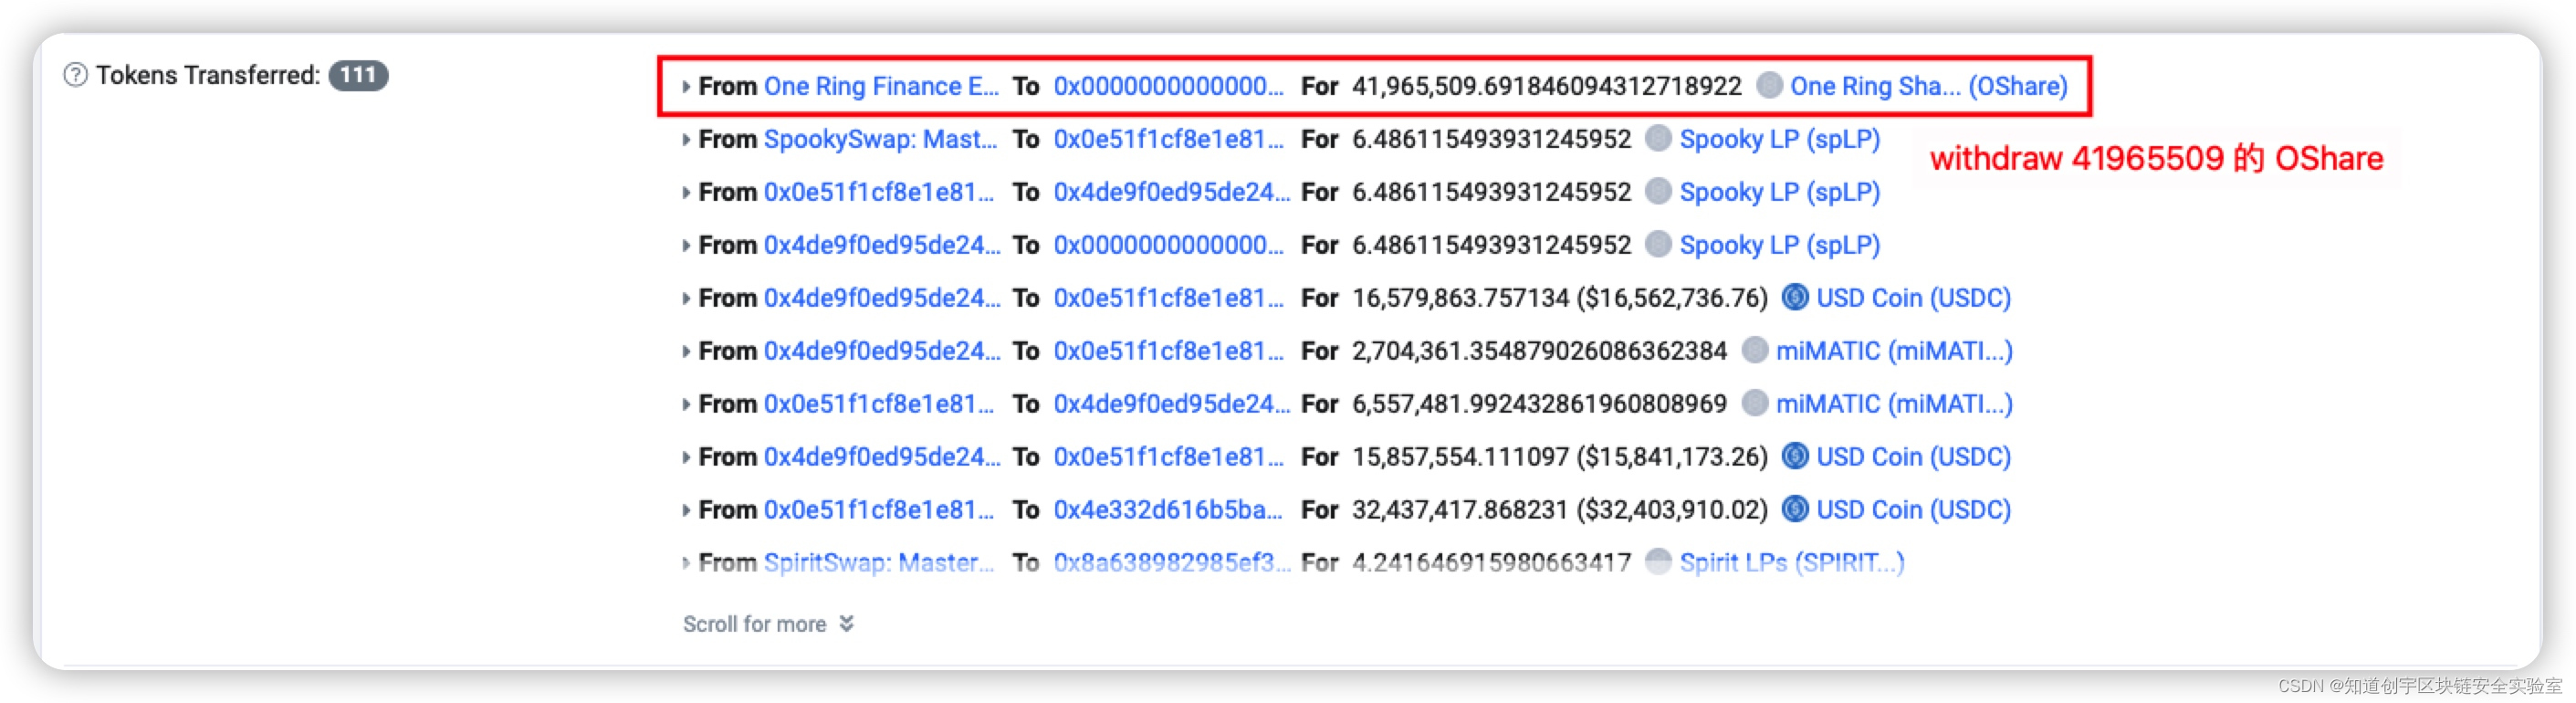The width and height of the screenshot is (2576, 703).
Task: Expand Spooky LP row from 0x4de9f0ed95de24 arrow
Action: (x=686, y=246)
